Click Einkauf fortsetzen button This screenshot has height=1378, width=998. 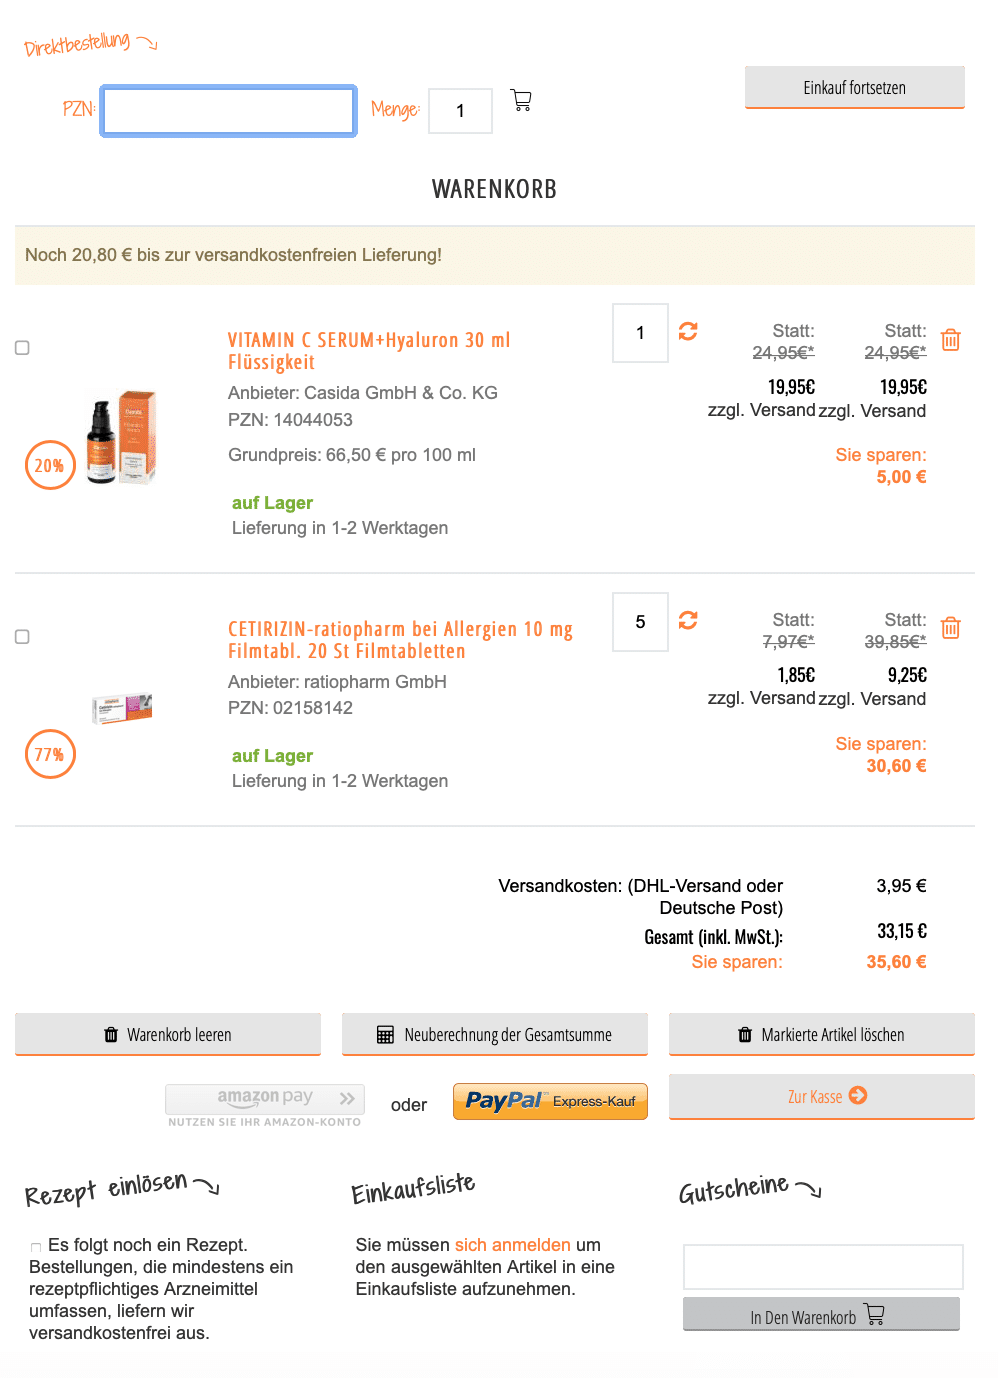tap(855, 88)
